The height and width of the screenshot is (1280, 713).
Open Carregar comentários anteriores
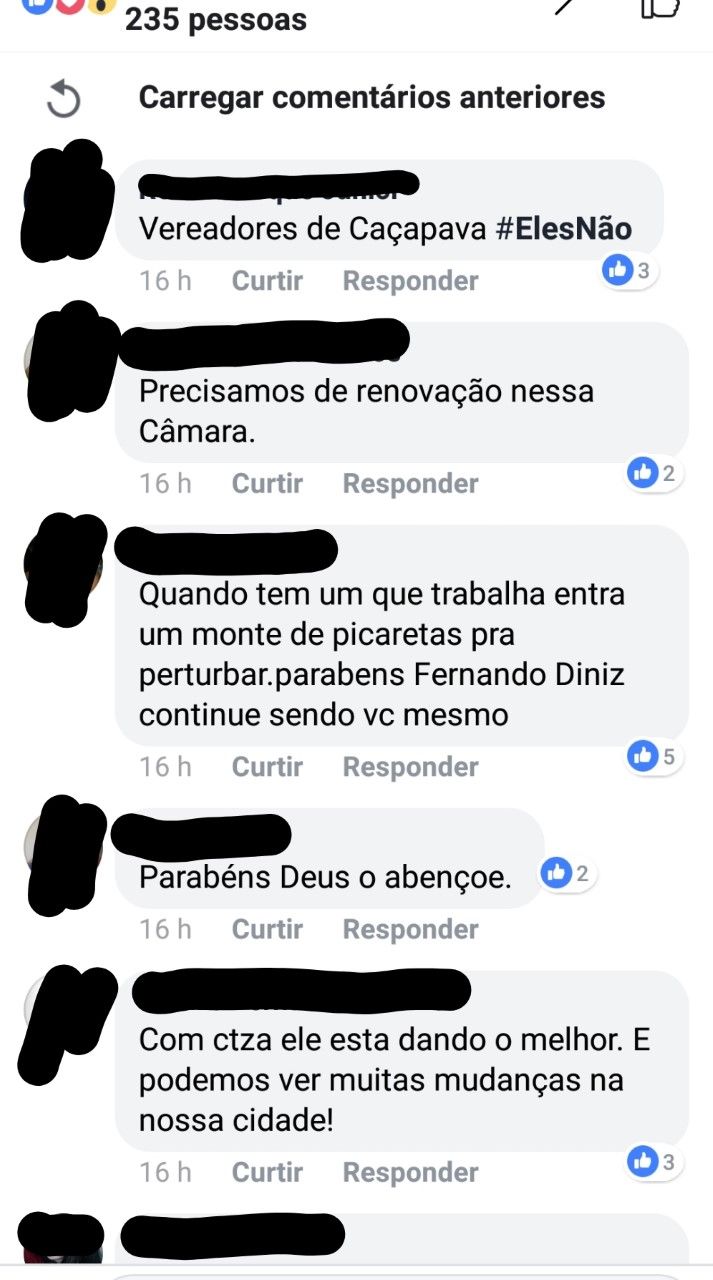(372, 97)
